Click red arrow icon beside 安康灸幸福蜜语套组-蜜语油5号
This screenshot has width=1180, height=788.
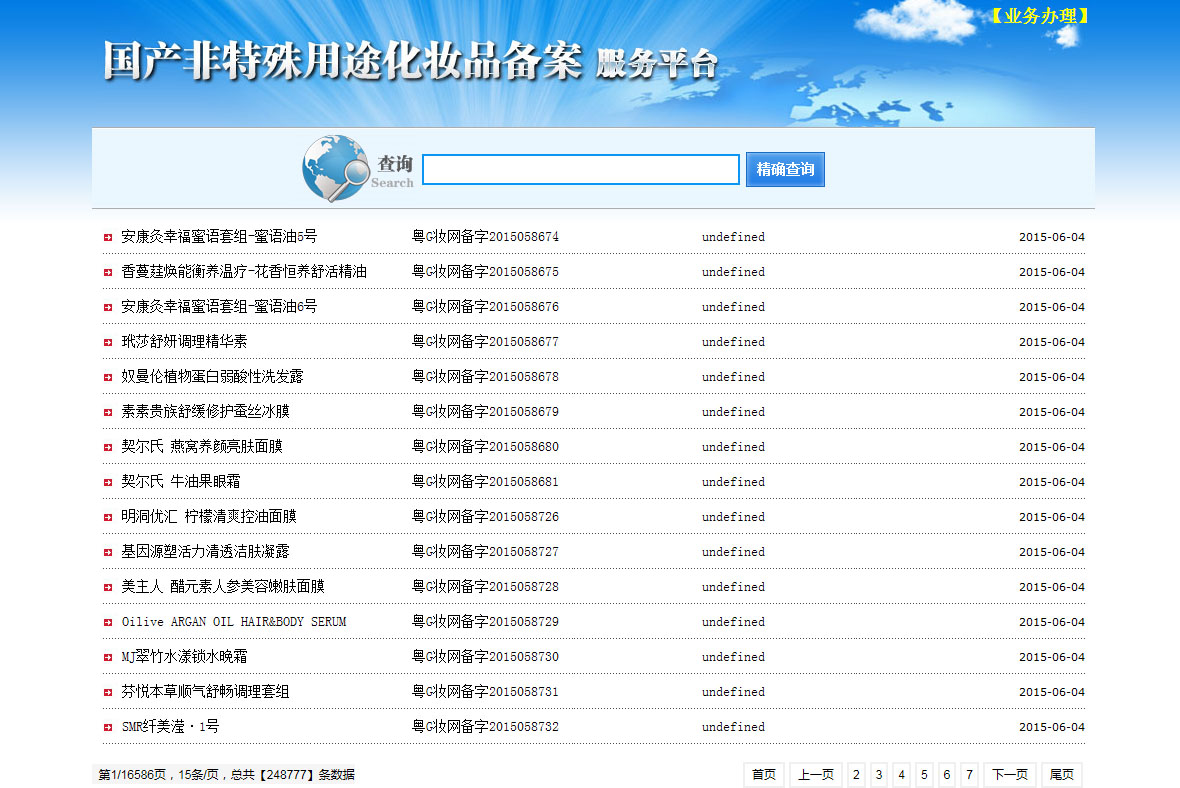(108, 237)
